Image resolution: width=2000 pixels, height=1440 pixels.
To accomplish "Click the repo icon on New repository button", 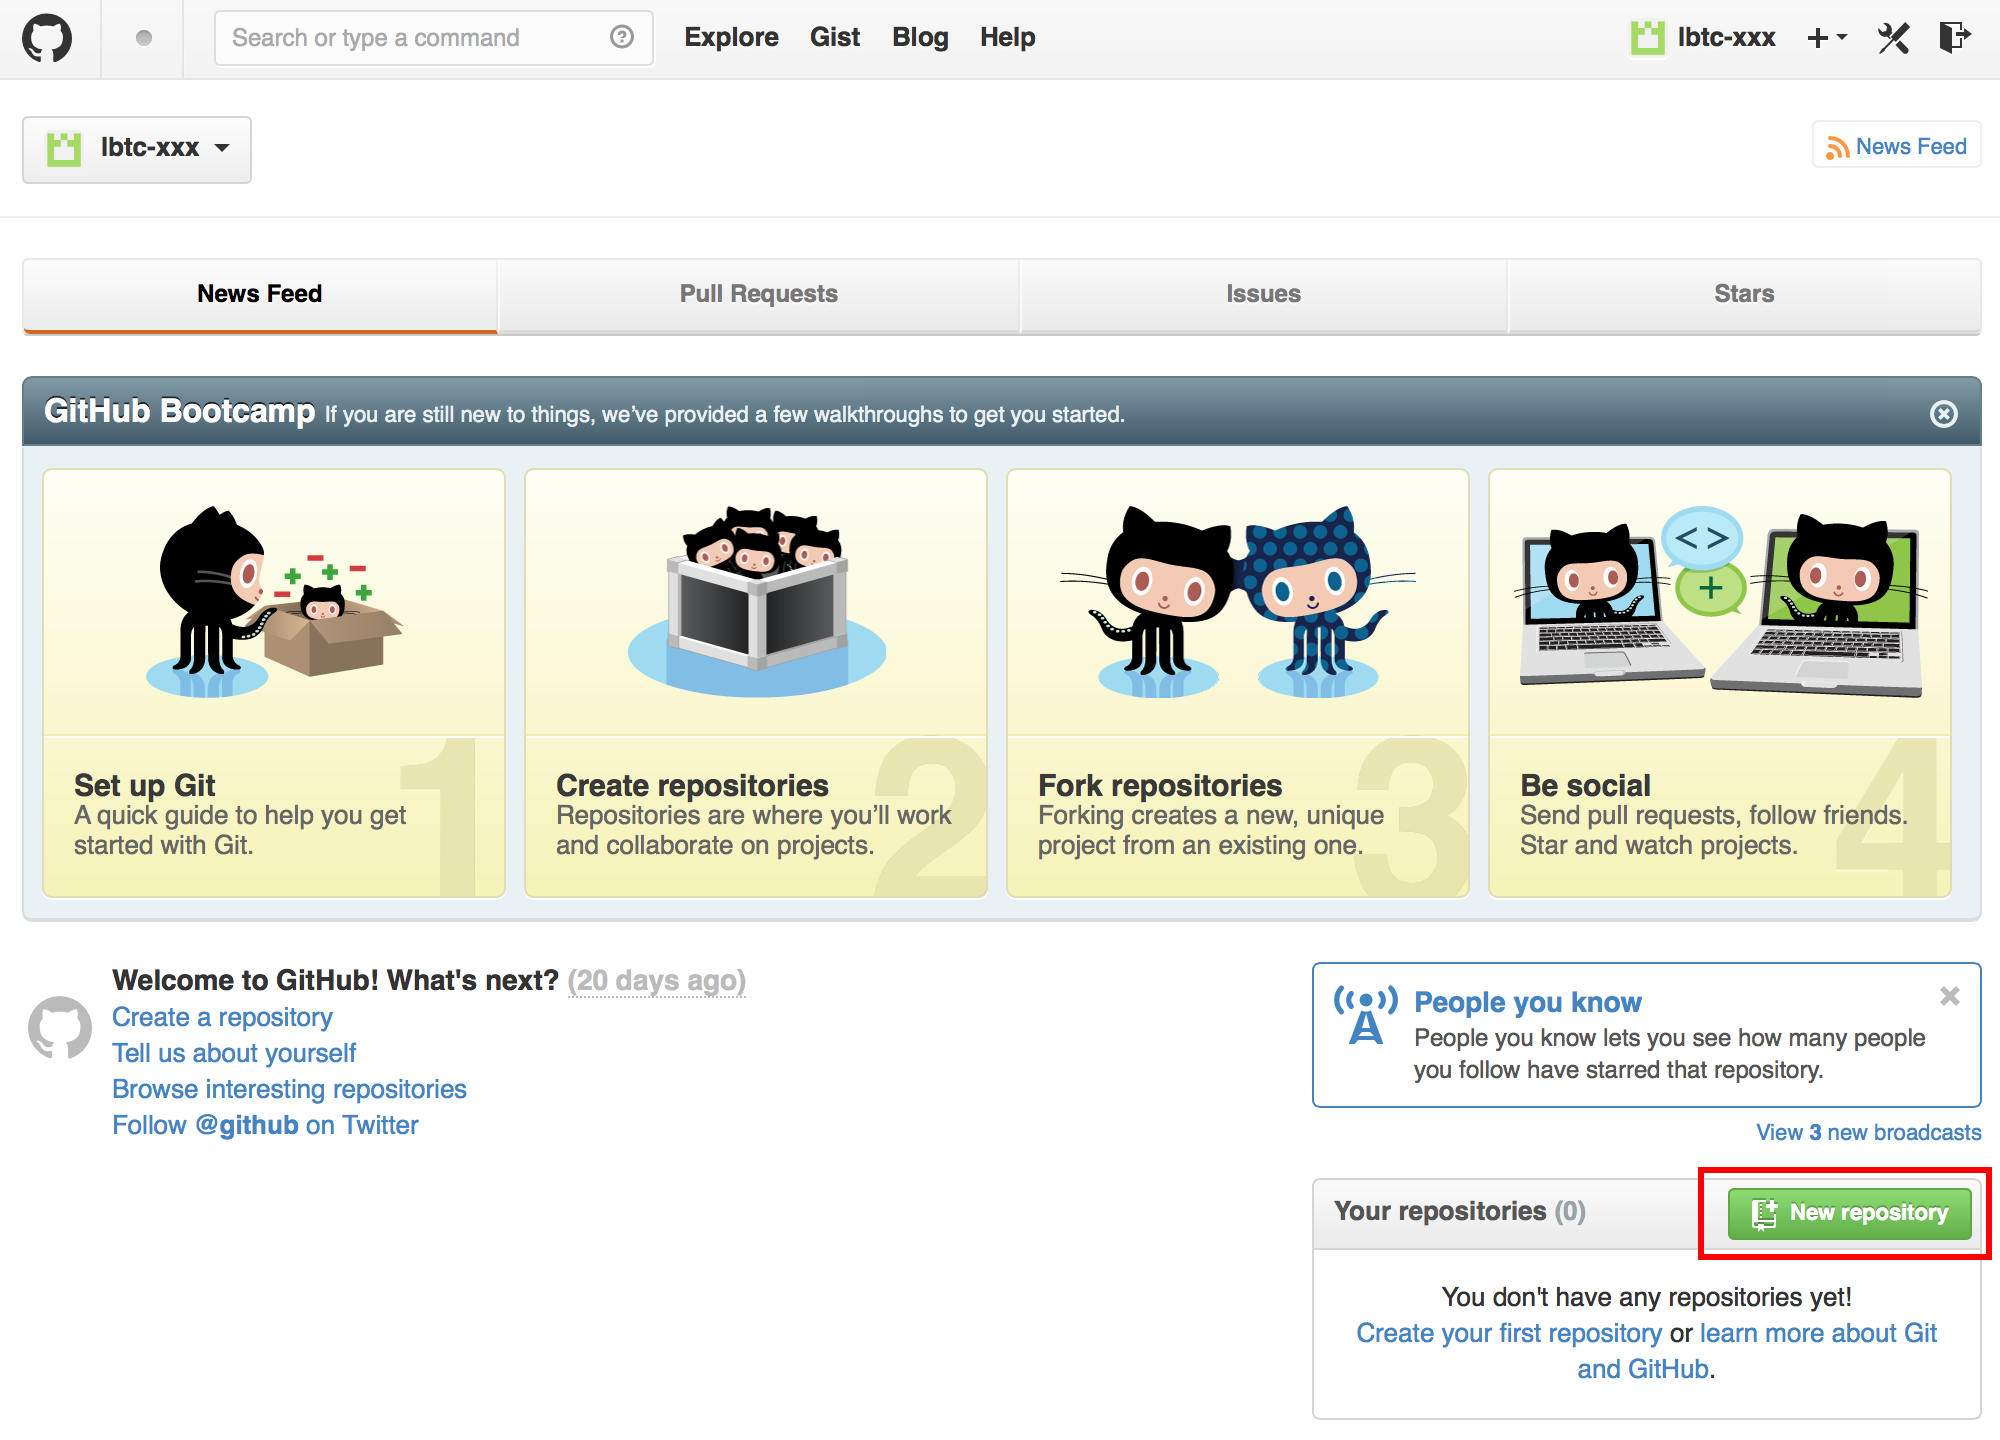I will (1764, 1213).
